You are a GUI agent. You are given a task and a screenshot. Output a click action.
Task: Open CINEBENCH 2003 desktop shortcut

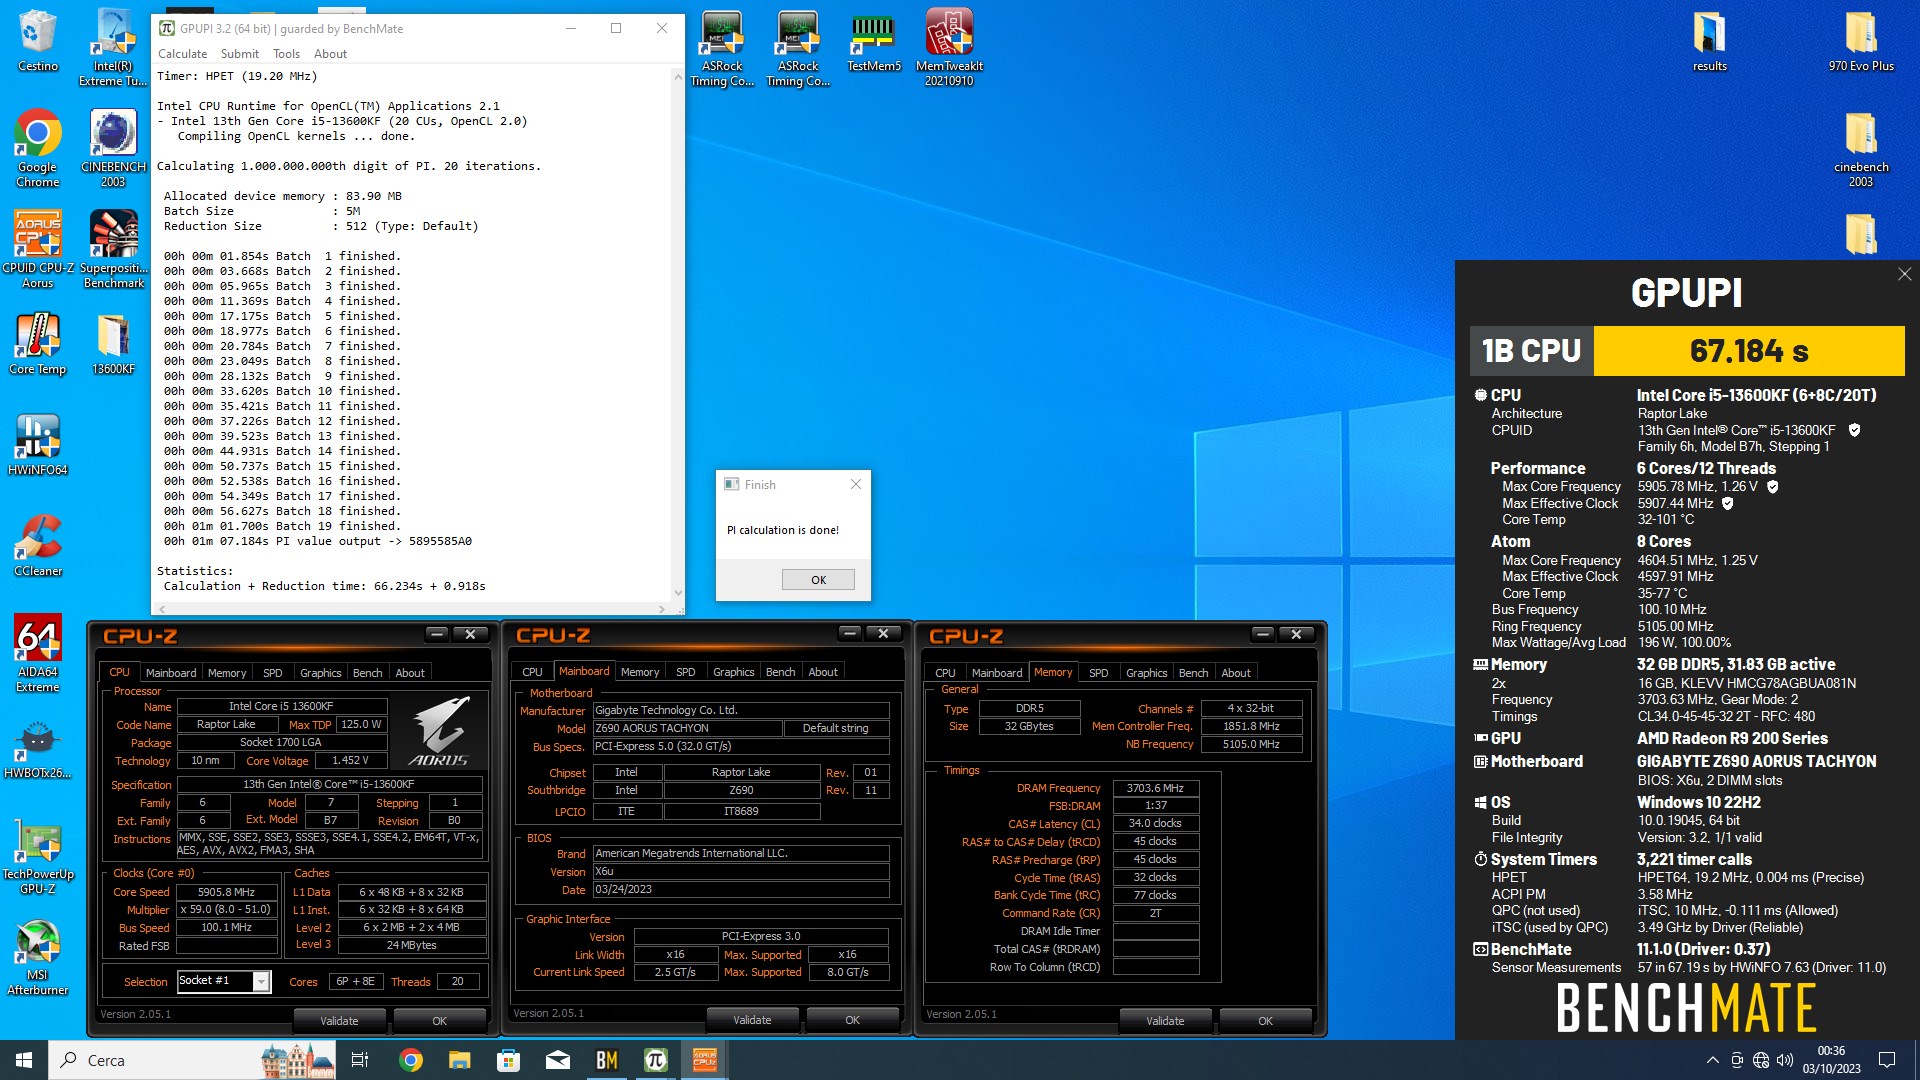[x=113, y=147]
